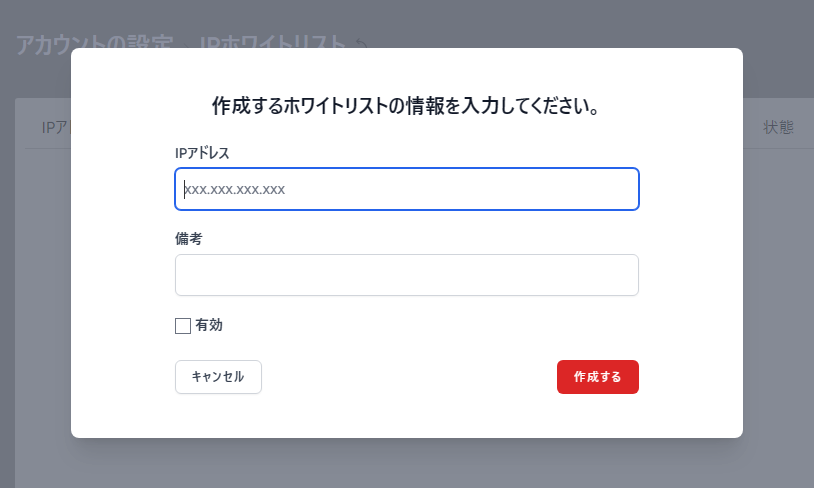This screenshot has width=814, height=488.
Task: Click the xxx.xxx.xxx.xxx placeholder text
Action: pos(235,189)
